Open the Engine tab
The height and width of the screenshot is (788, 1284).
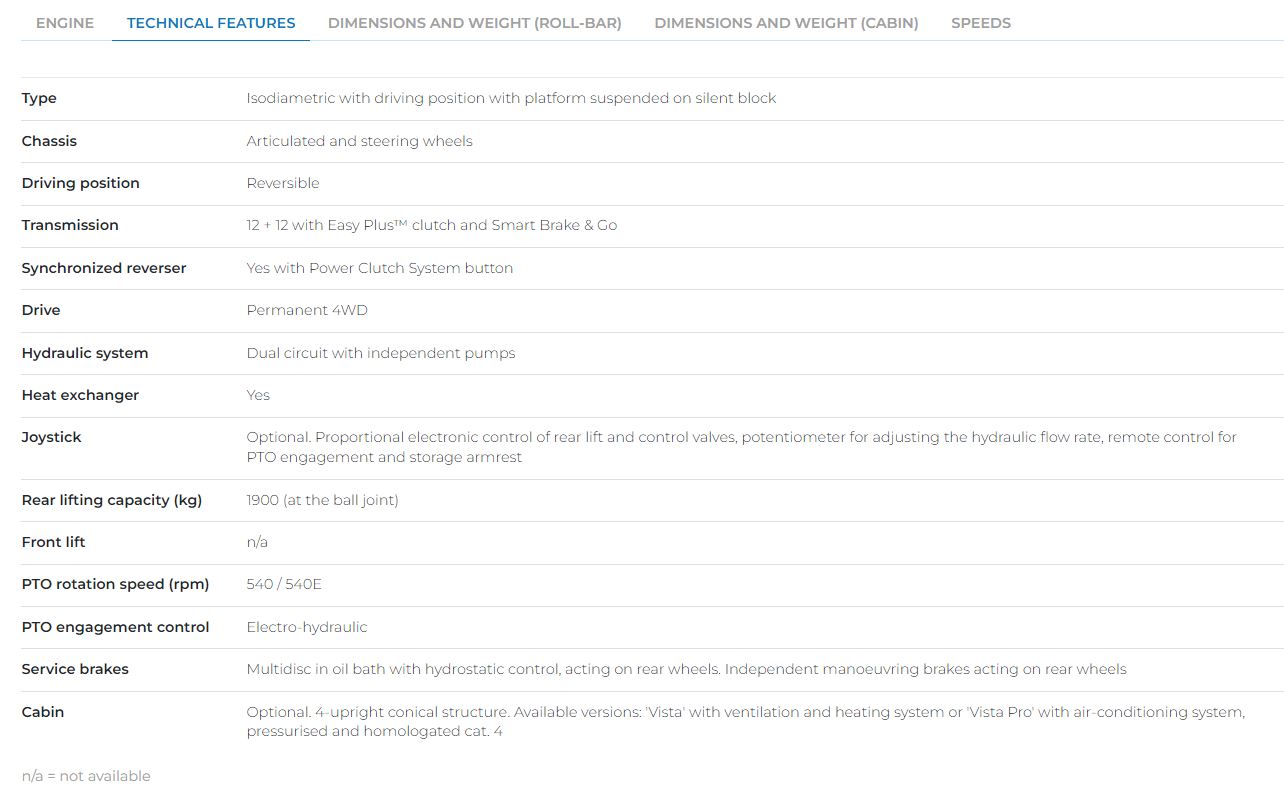(65, 23)
